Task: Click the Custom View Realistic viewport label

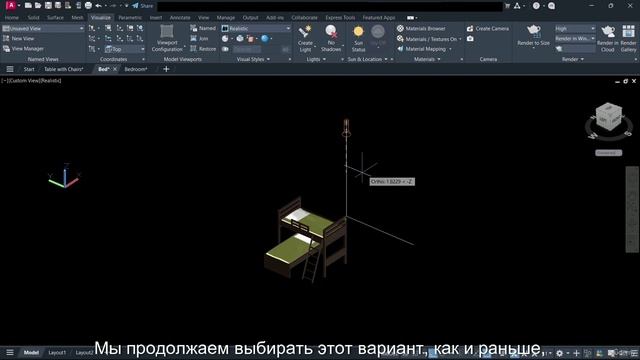Action: (31, 80)
